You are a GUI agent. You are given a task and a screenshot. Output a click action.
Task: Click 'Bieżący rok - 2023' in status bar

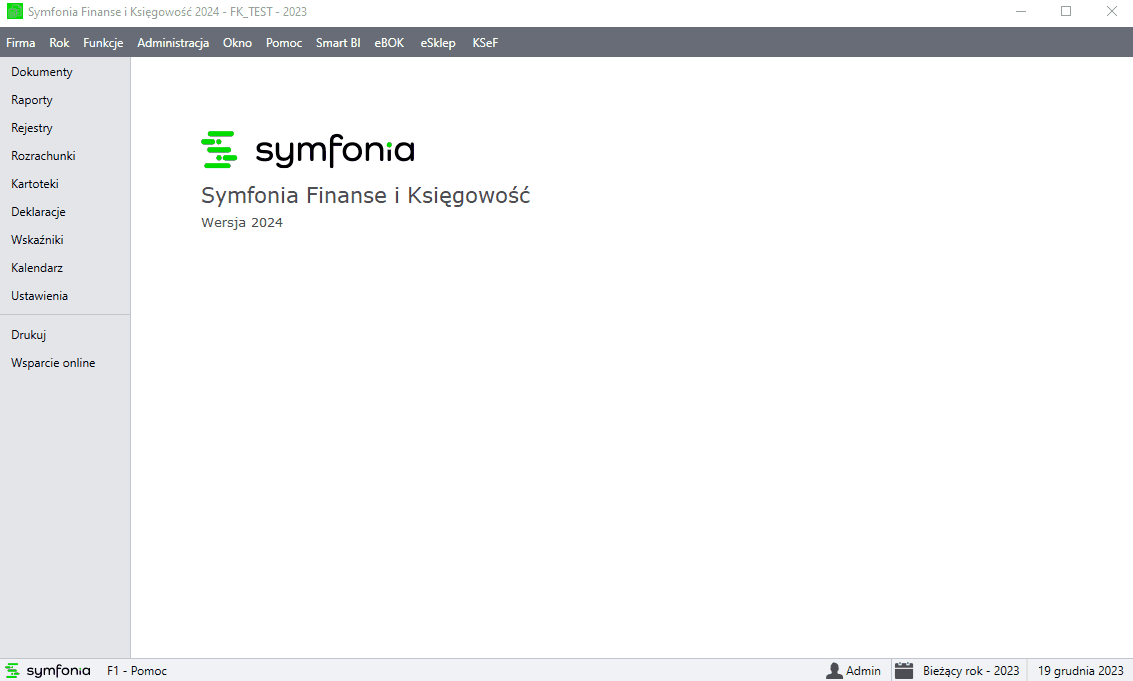pos(971,671)
